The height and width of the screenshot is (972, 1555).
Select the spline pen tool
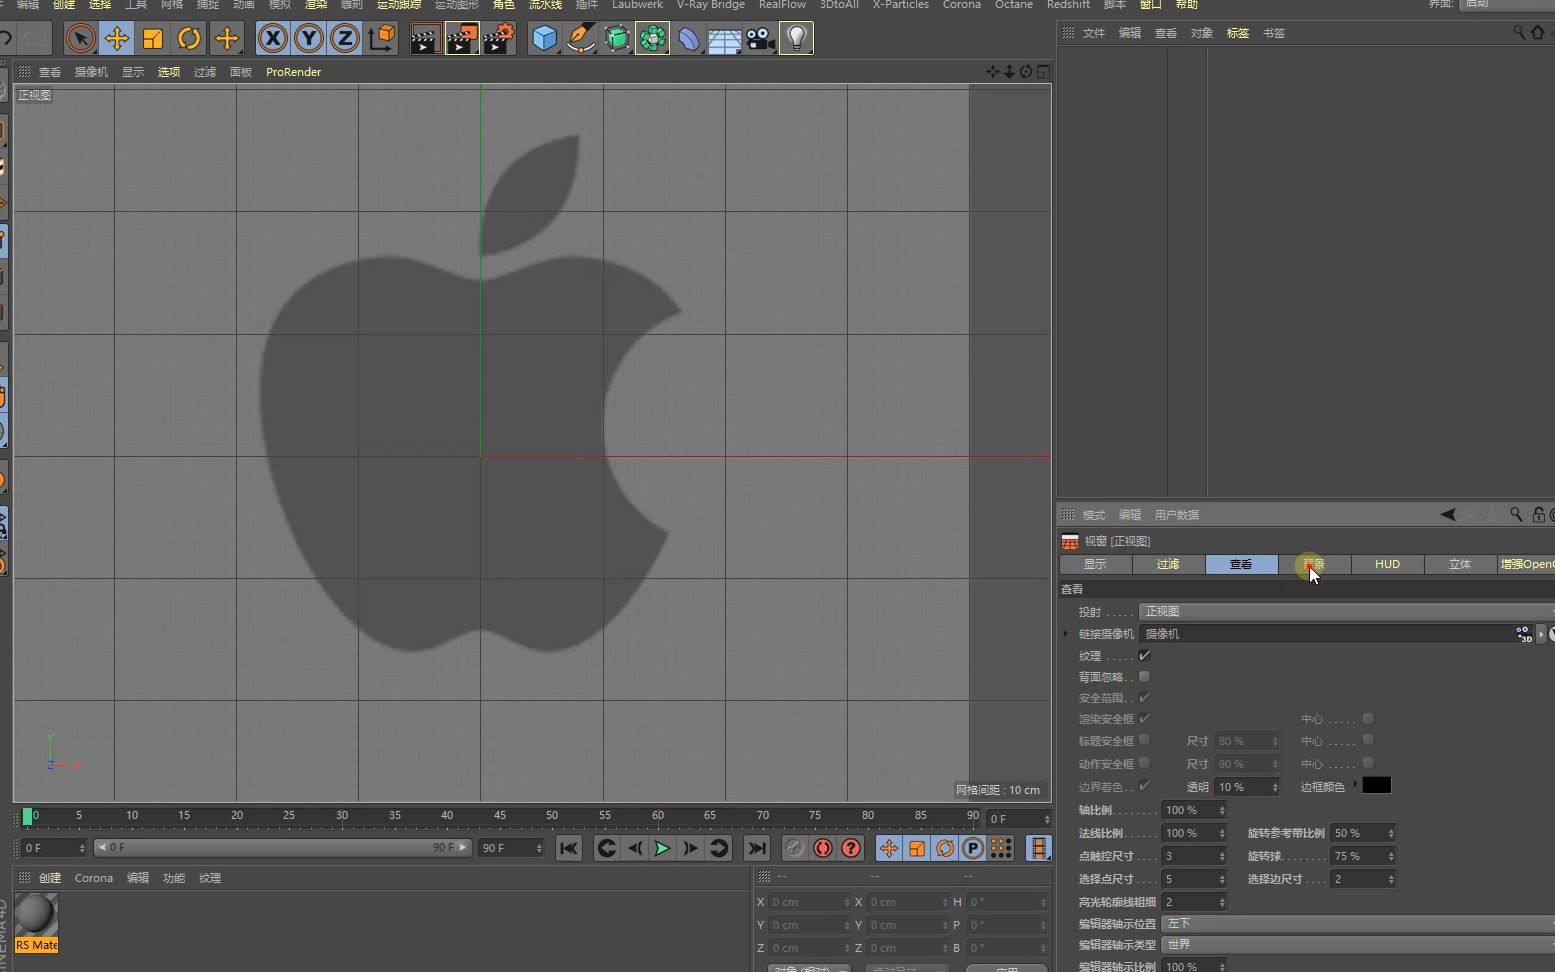click(580, 39)
